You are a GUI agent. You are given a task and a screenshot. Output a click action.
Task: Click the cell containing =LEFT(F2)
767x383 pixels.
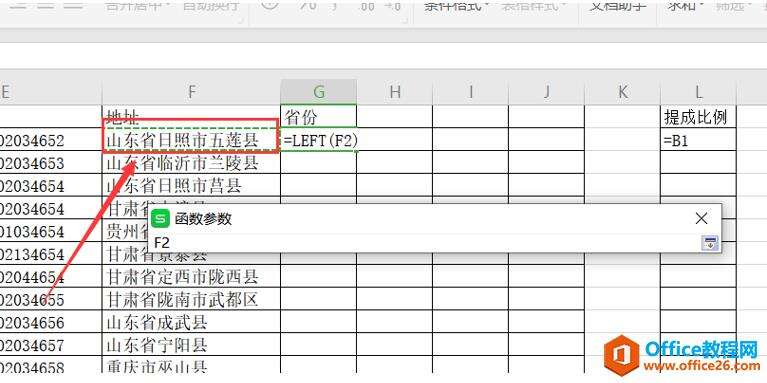pos(319,140)
